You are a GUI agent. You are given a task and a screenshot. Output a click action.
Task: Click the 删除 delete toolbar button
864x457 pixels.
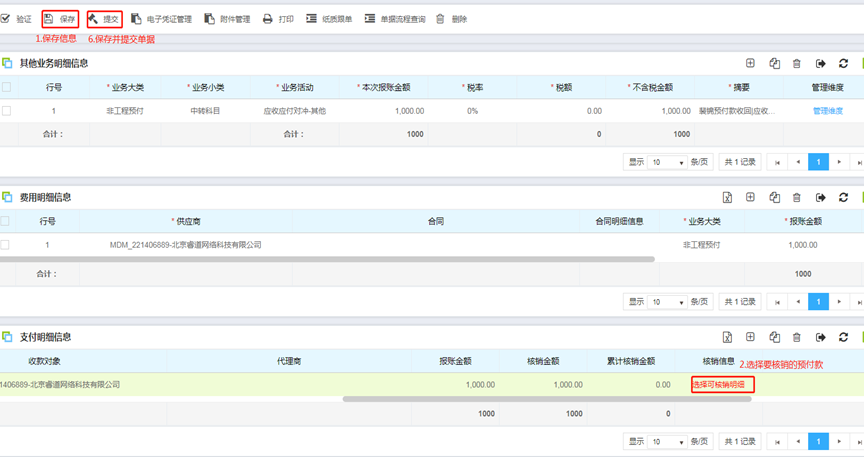(451, 19)
